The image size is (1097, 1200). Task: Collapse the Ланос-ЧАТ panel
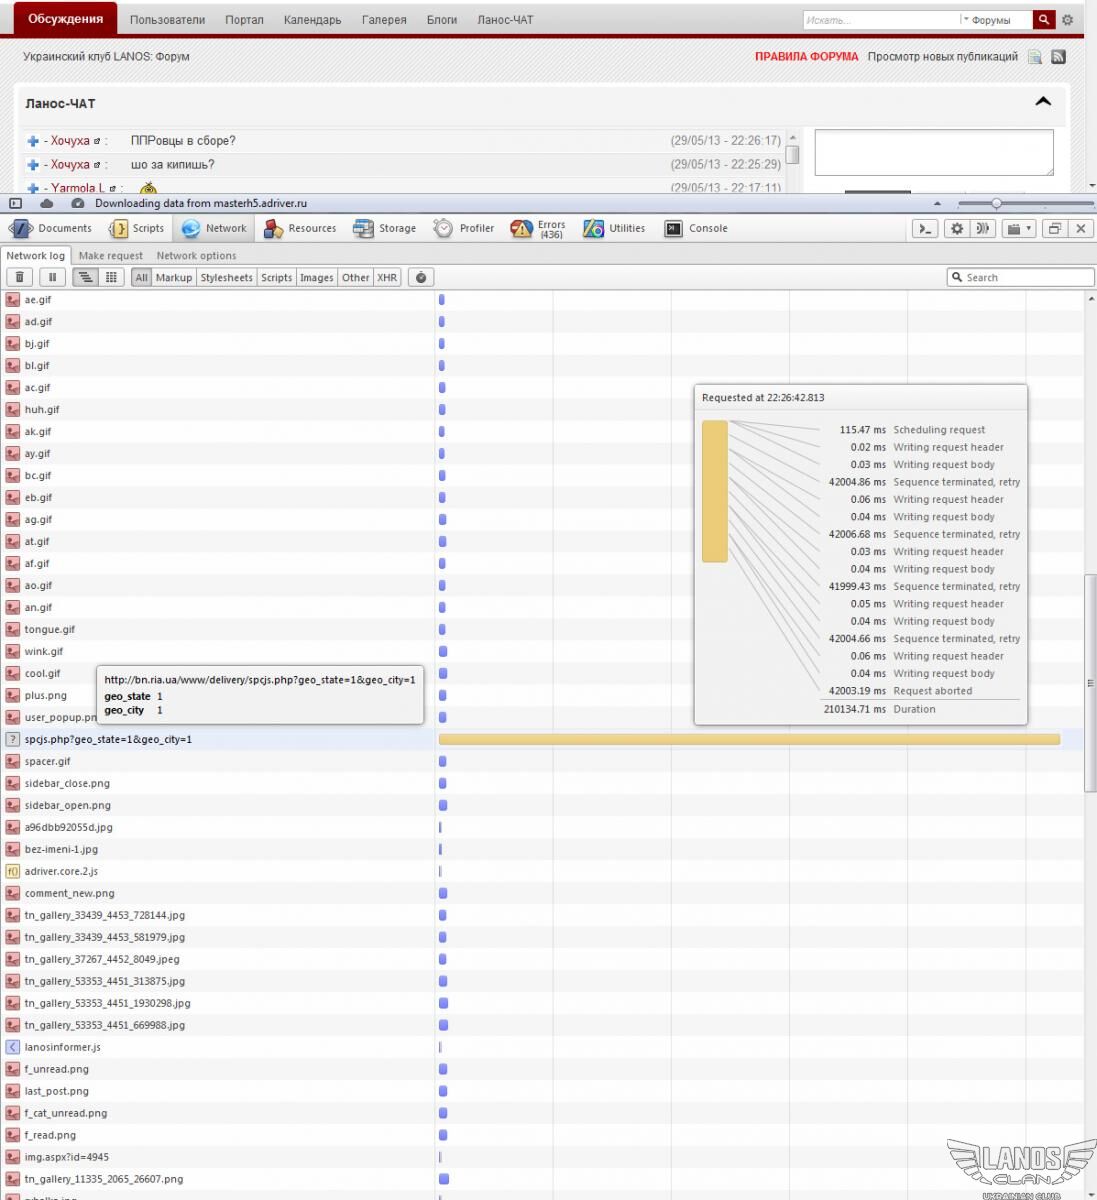[x=1043, y=102]
